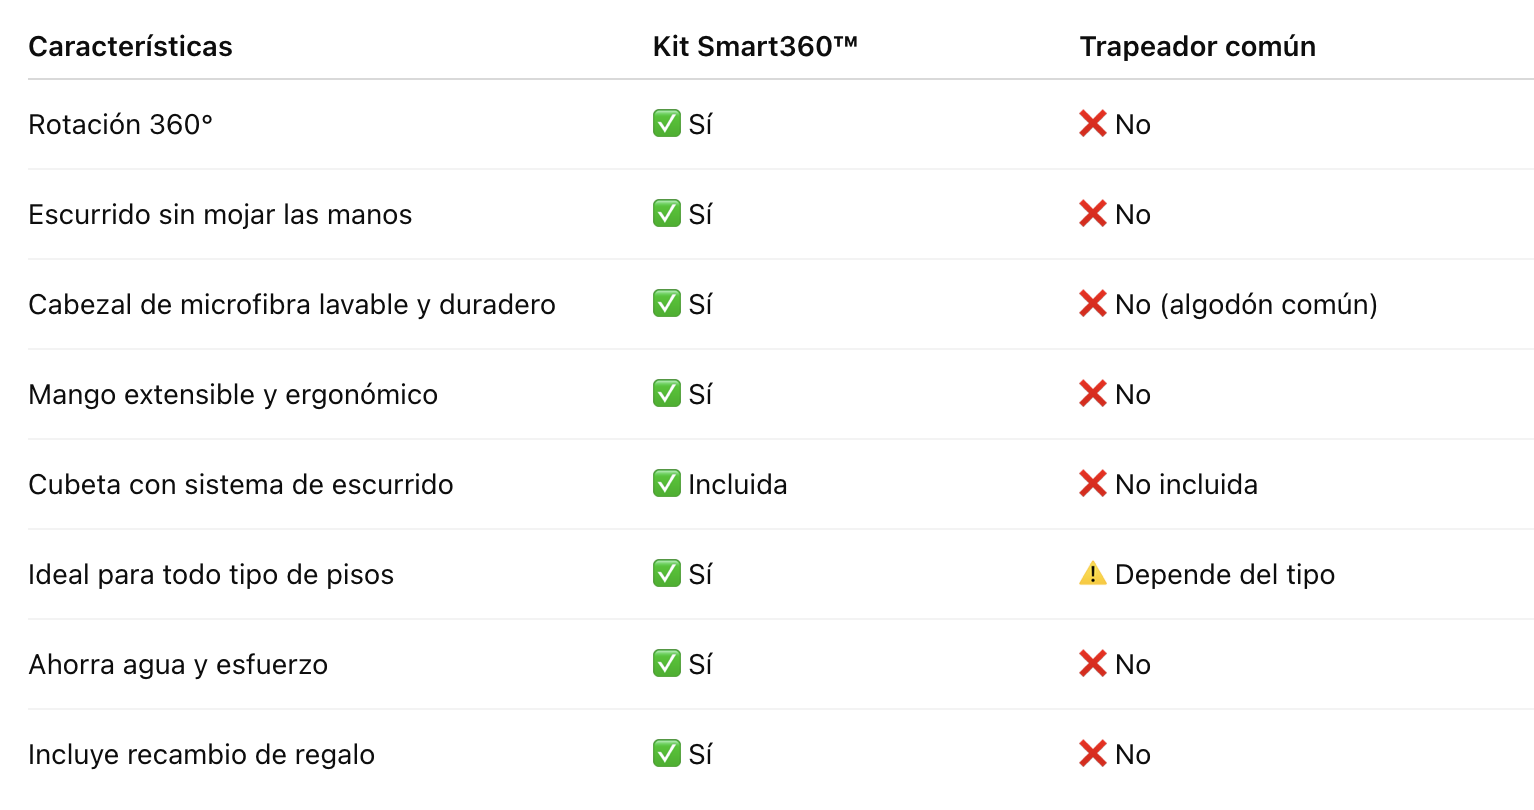Image resolution: width=1534 pixels, height=810 pixels.
Task: Click red X next to No incluida
Action: [x=1093, y=484]
